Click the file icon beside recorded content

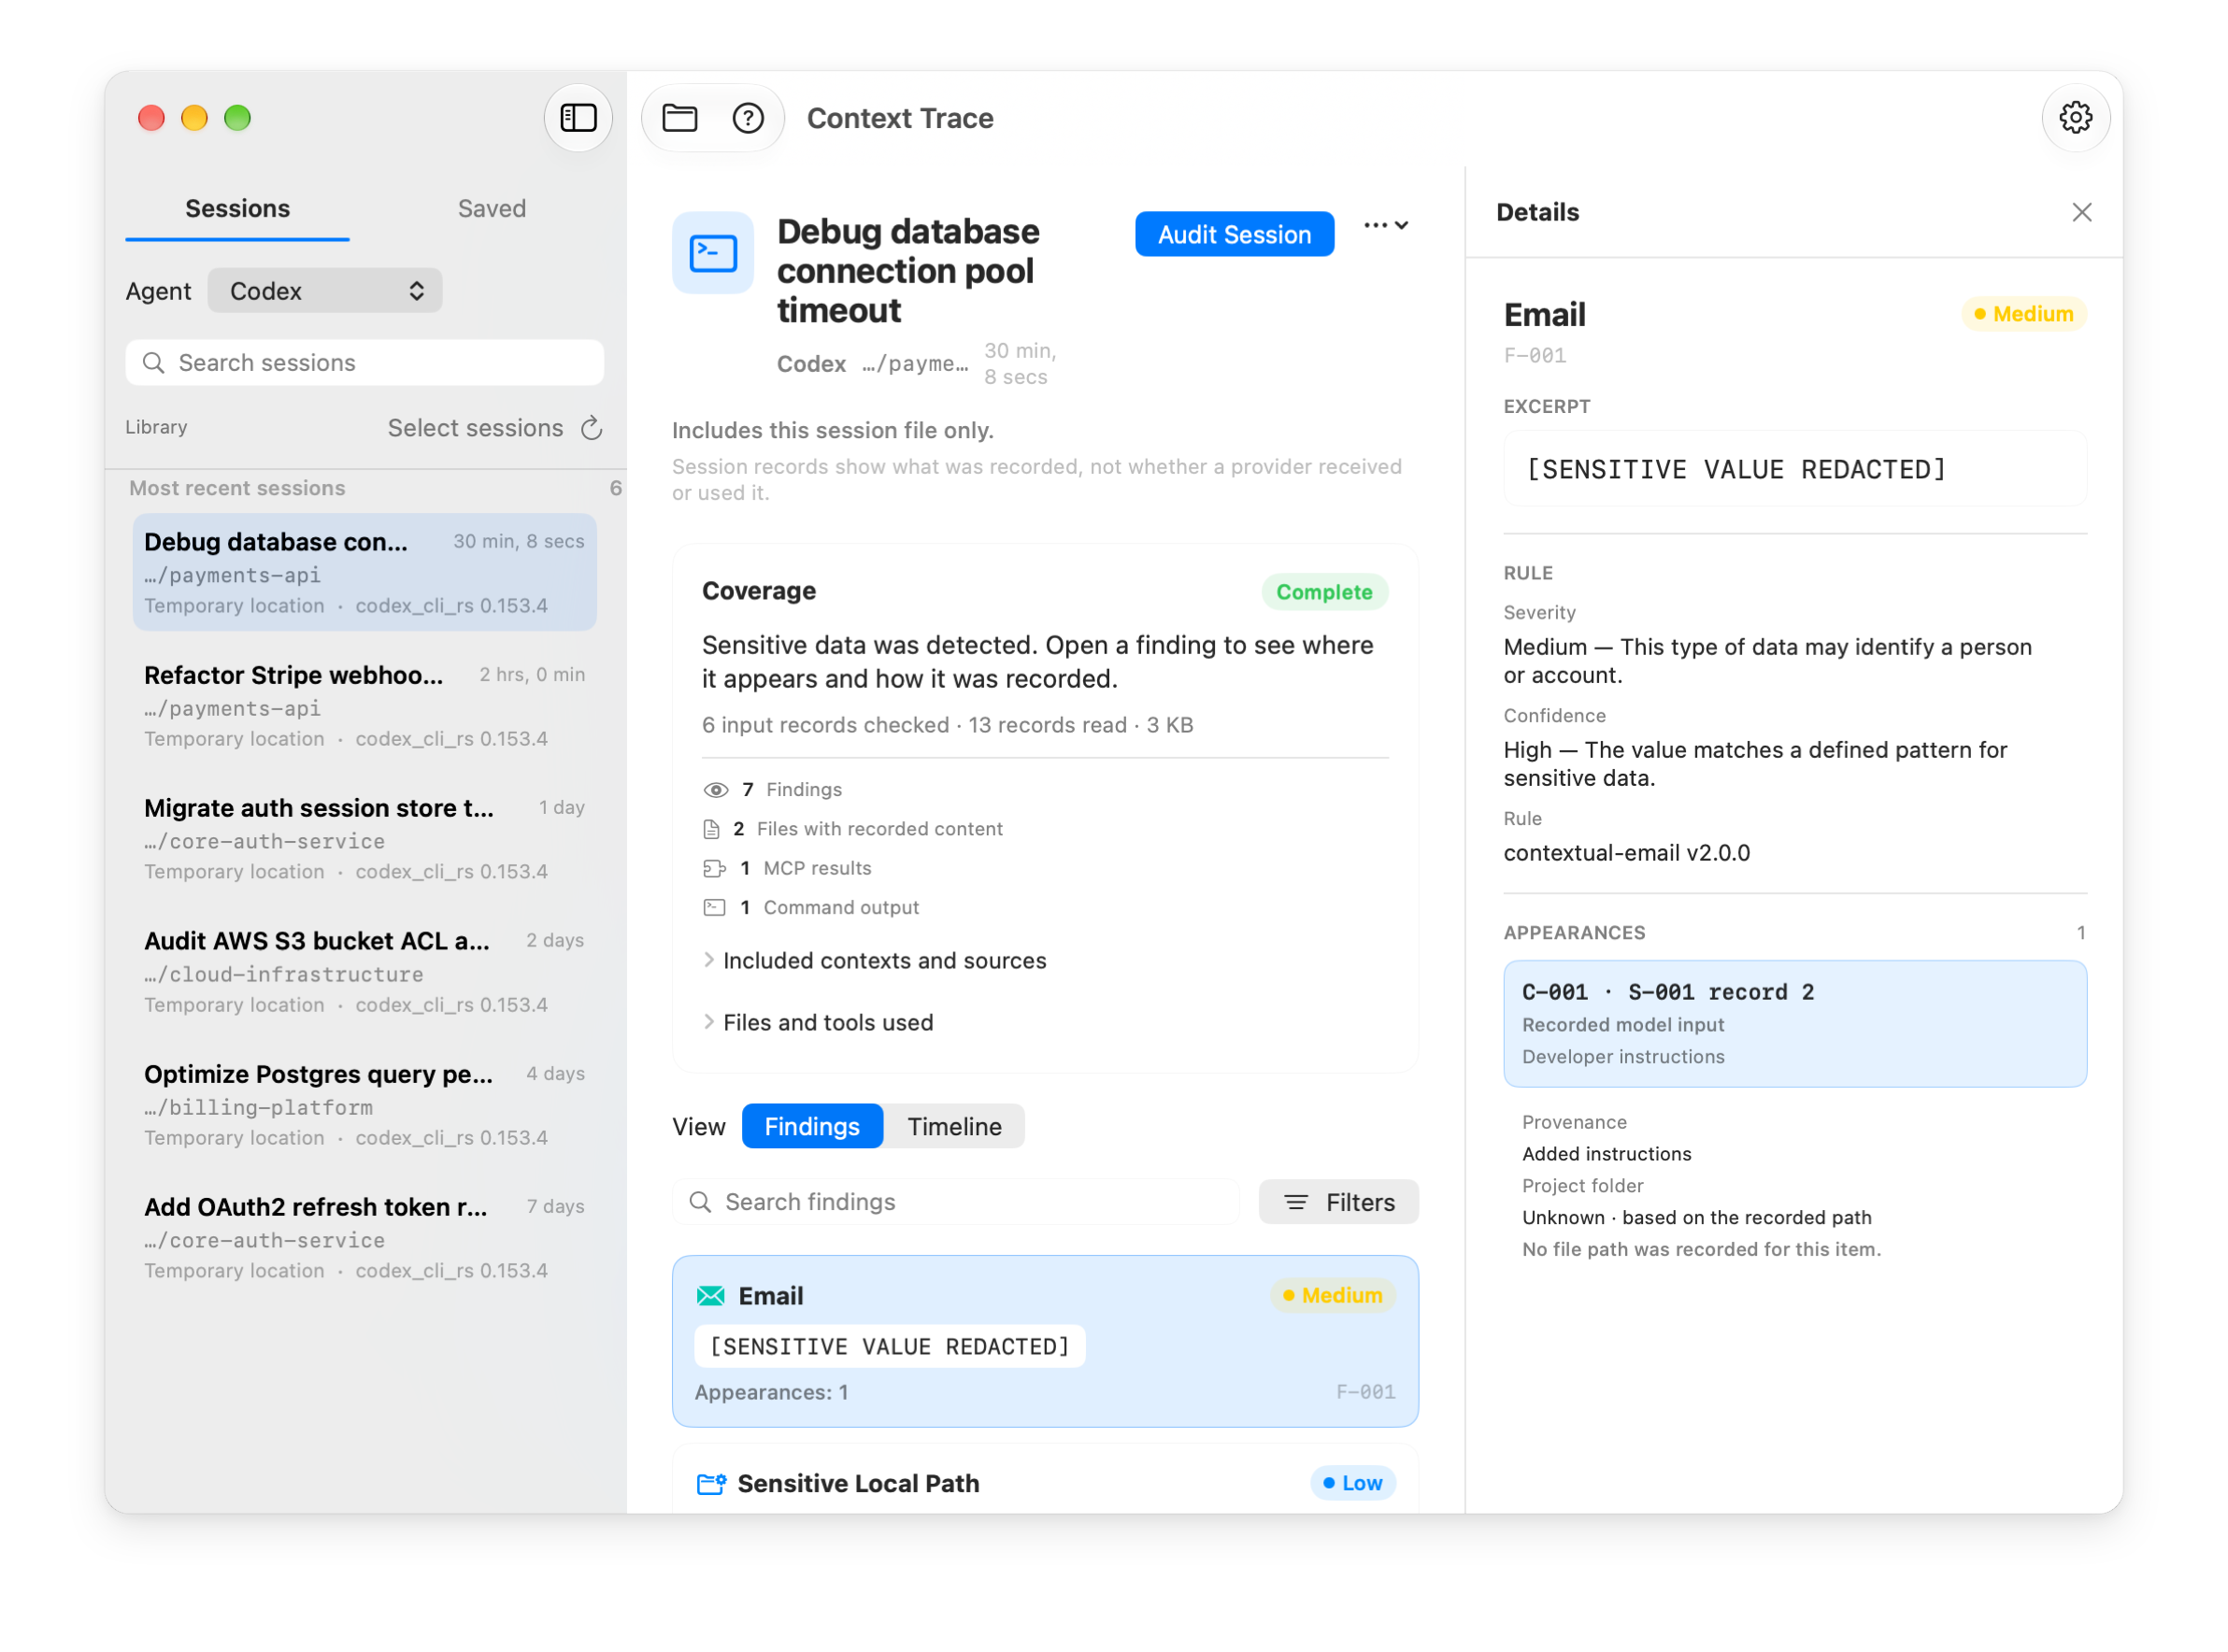click(711, 829)
